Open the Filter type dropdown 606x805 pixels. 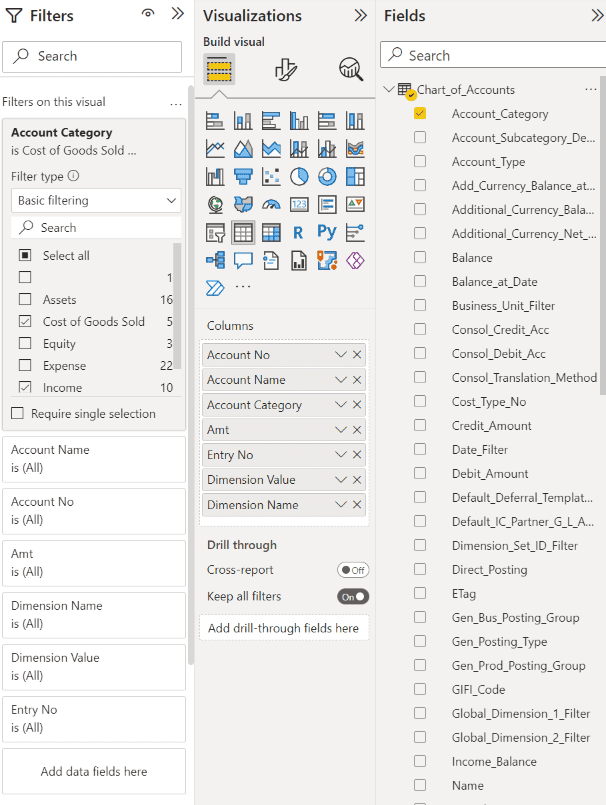click(96, 200)
